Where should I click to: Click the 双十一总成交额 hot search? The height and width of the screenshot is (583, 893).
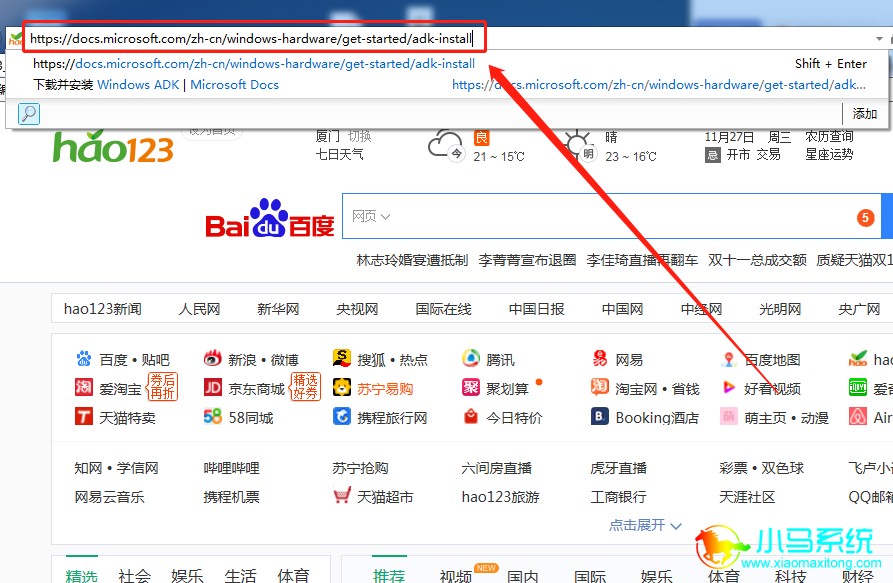click(757, 260)
